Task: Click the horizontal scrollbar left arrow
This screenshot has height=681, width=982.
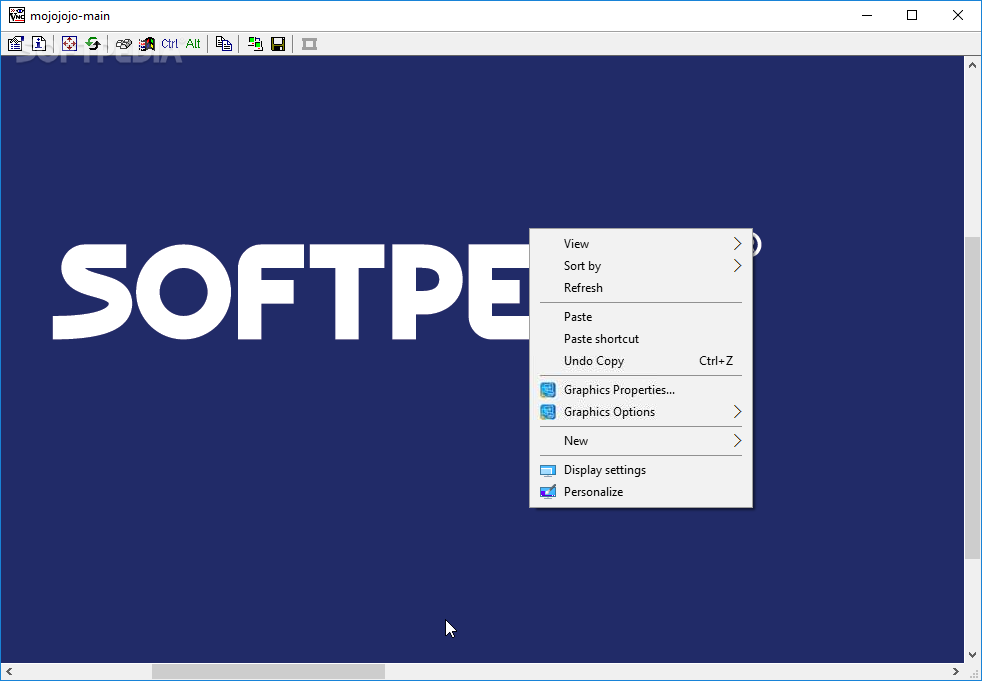Action: tap(9, 672)
